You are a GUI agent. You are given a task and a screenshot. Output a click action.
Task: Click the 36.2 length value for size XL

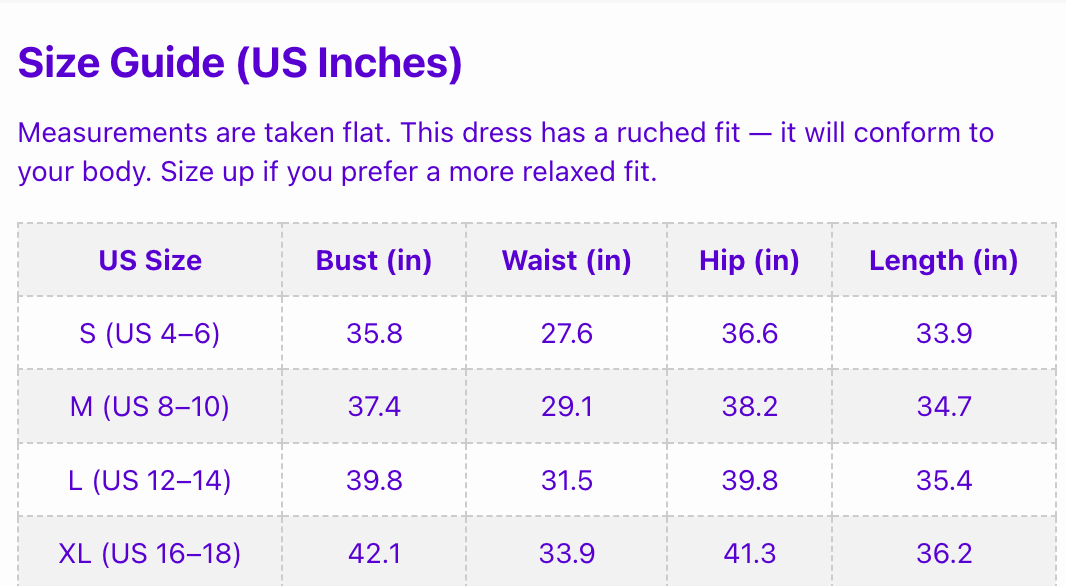[944, 552]
